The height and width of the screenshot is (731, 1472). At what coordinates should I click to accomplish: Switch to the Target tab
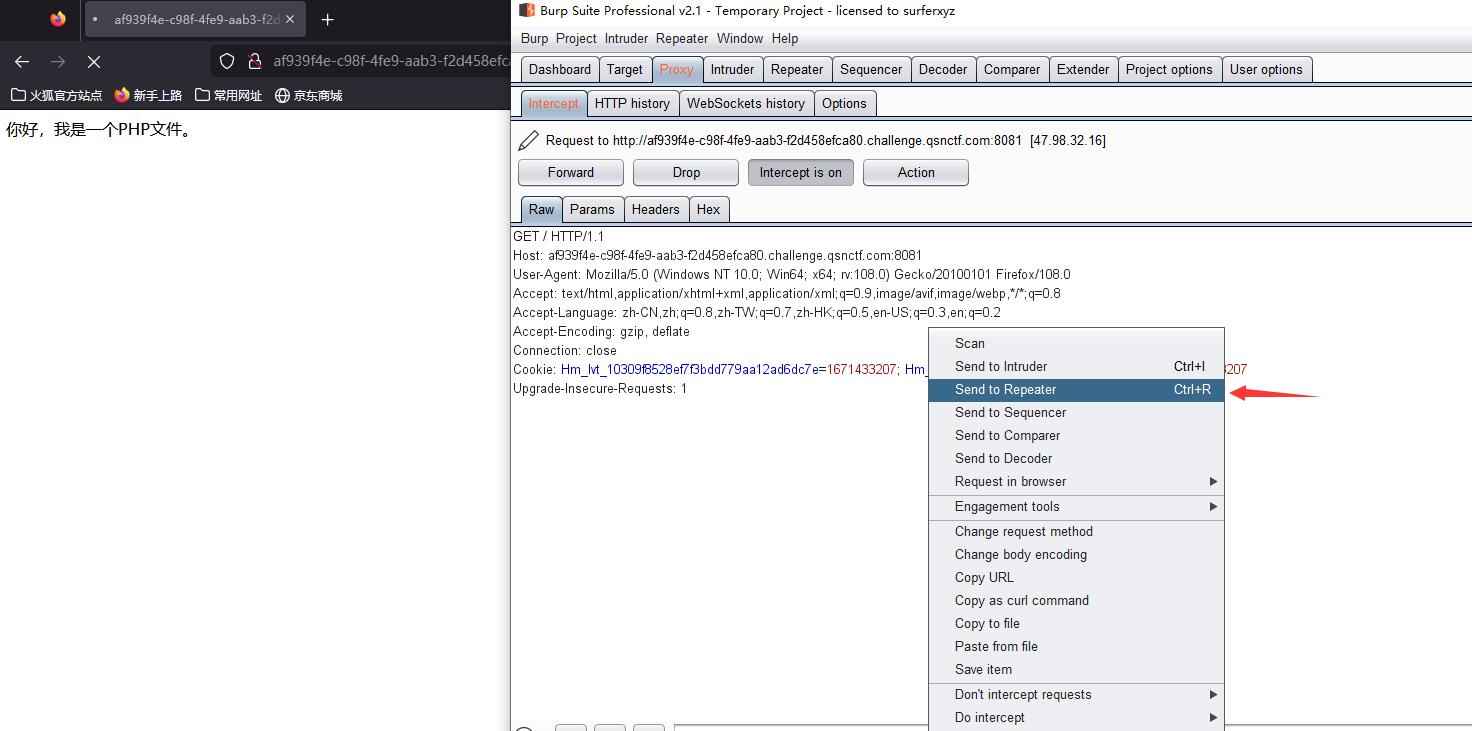coord(625,69)
